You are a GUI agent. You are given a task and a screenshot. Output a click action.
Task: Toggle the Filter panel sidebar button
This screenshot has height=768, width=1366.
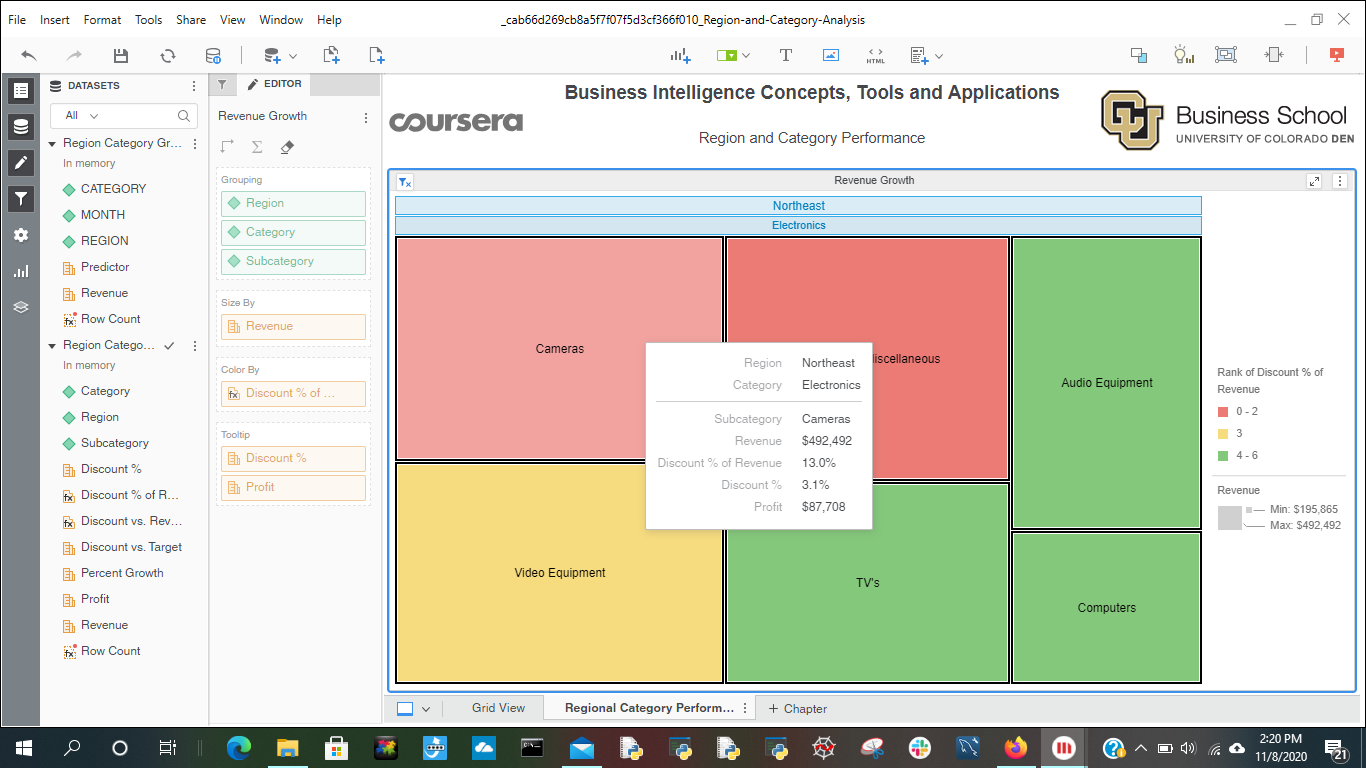(x=20, y=198)
